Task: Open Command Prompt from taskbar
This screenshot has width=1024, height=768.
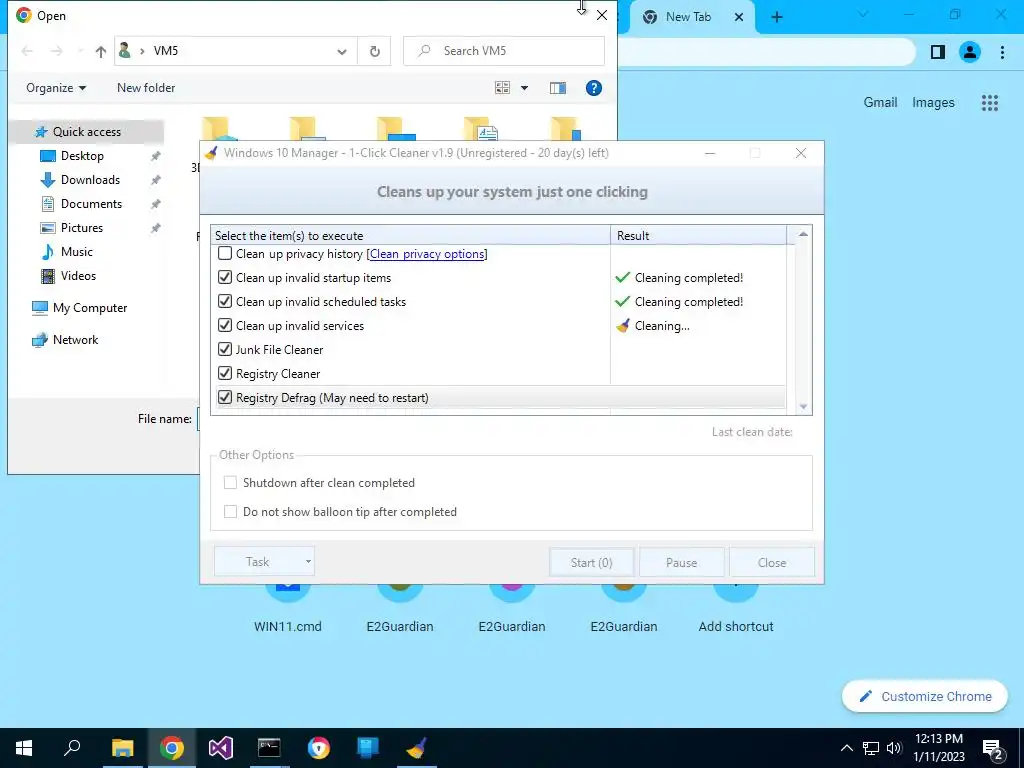Action: click(269, 748)
